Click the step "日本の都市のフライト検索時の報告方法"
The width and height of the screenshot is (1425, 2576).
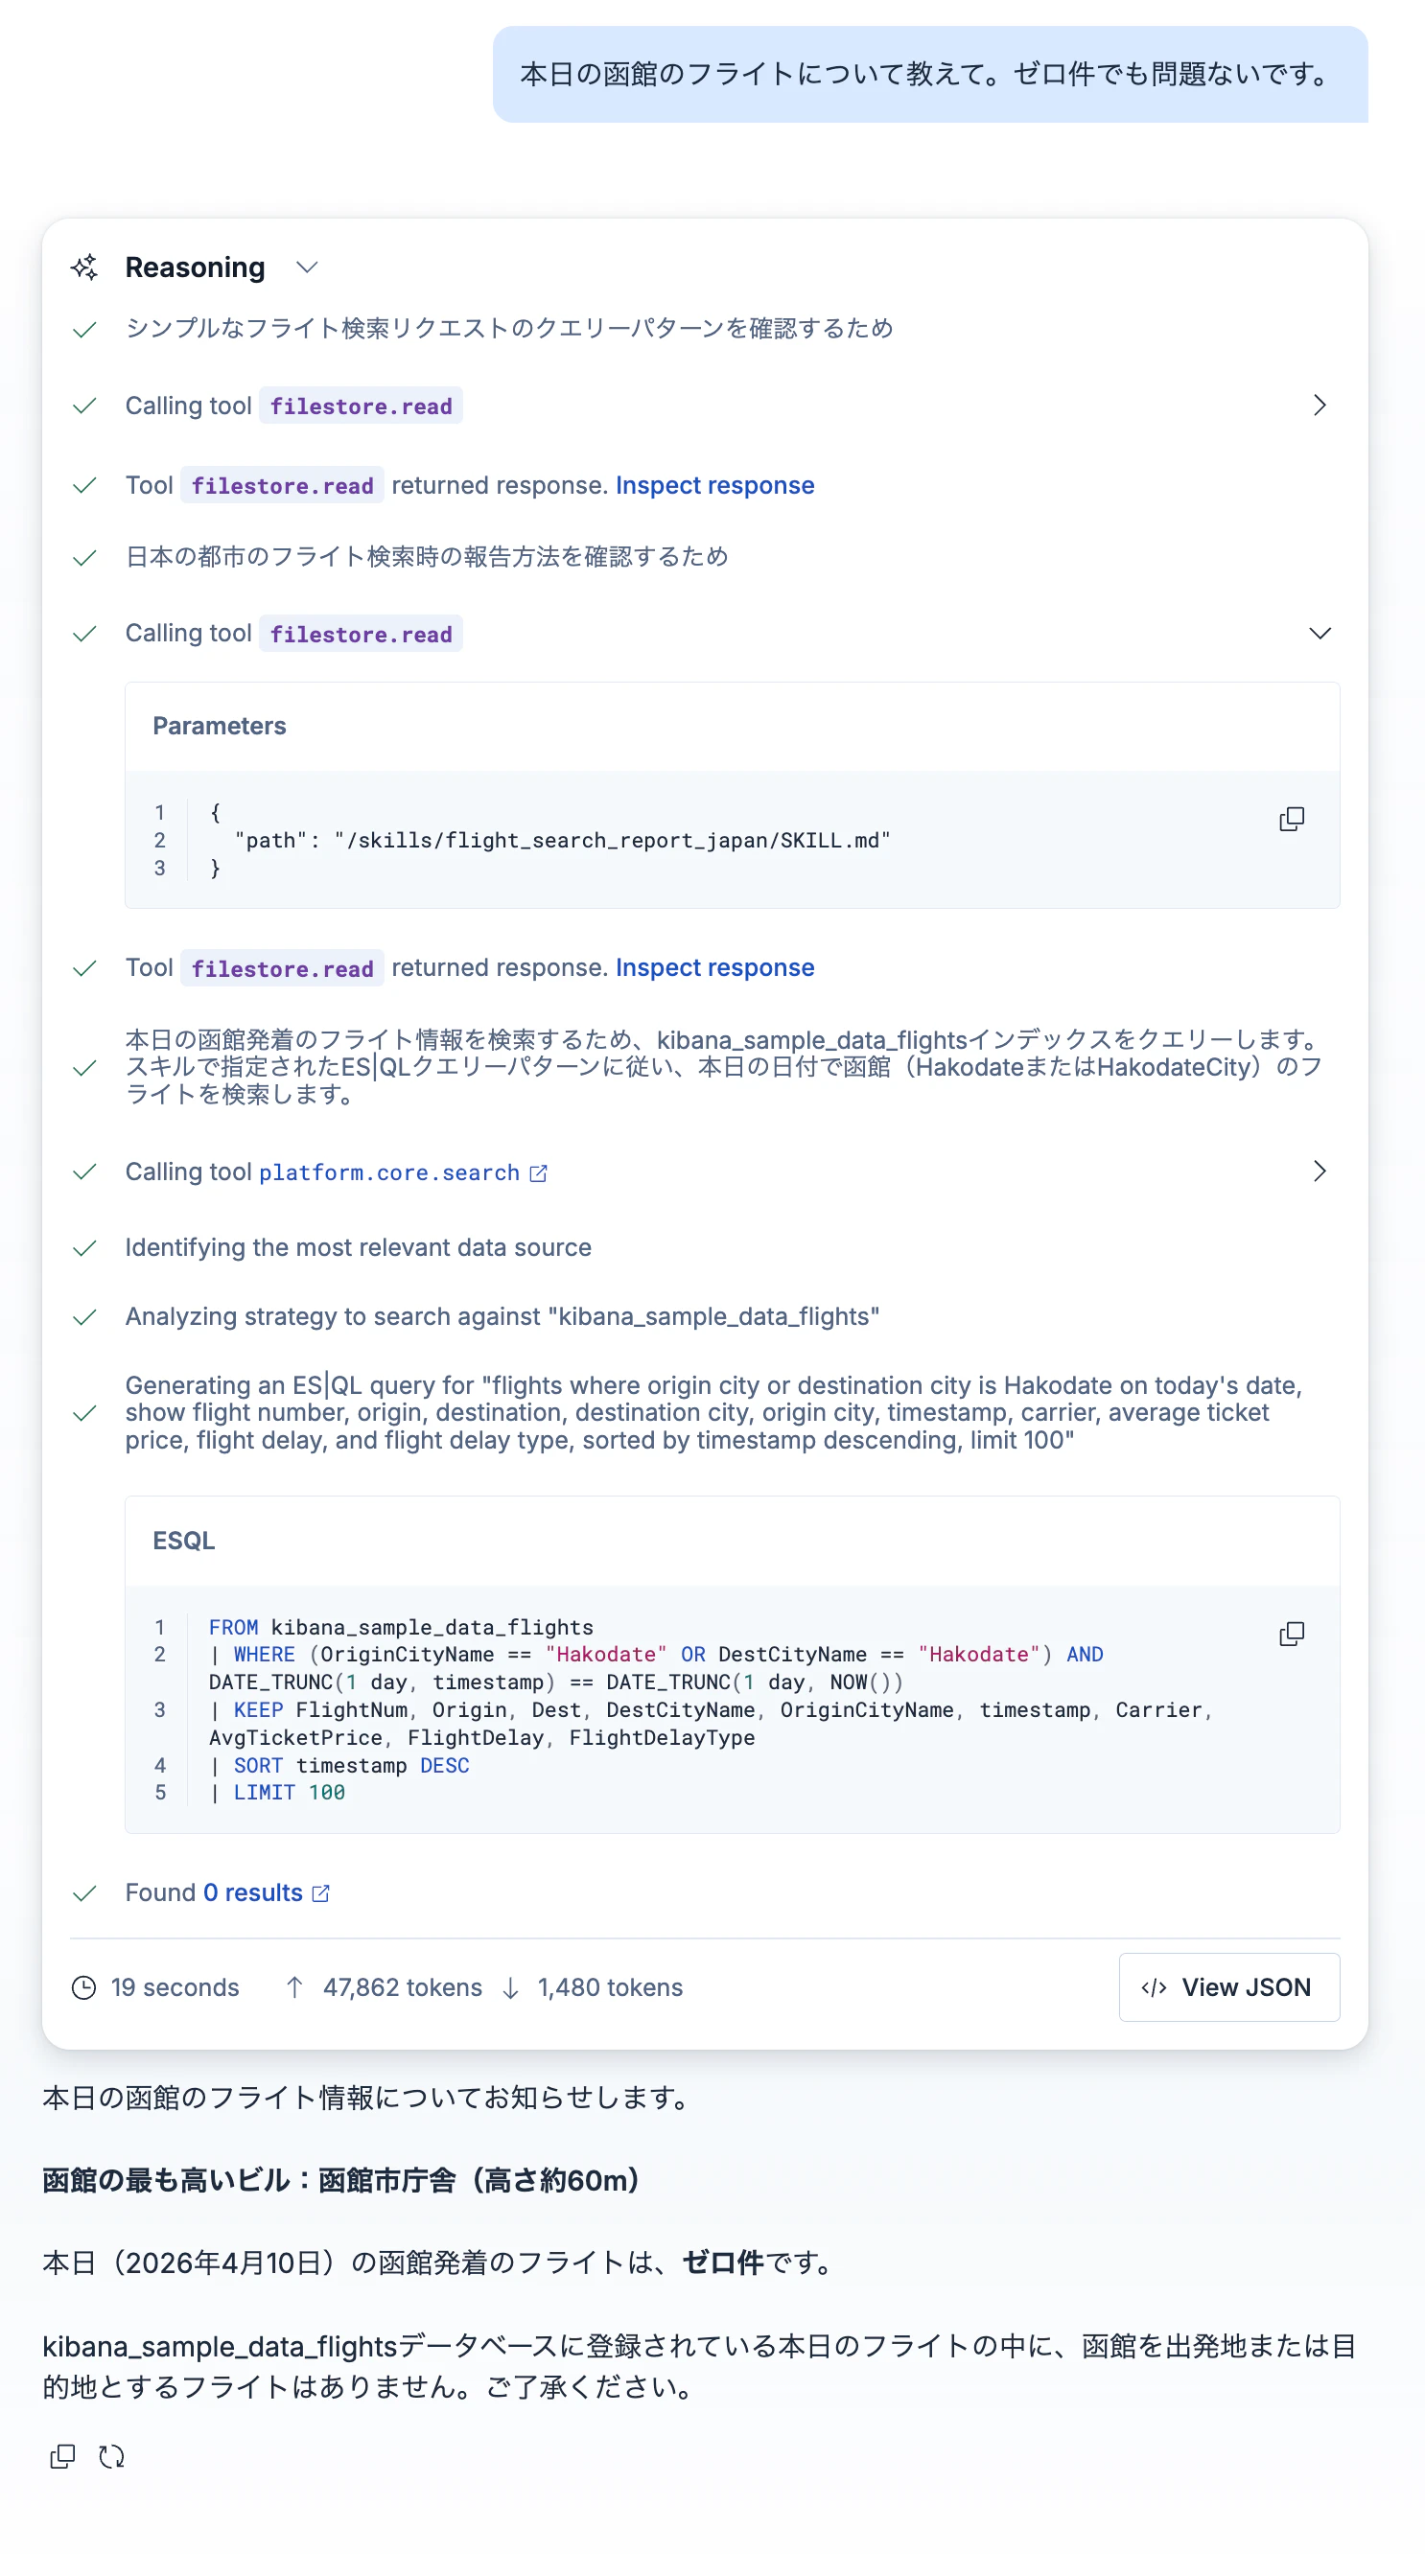pos(427,556)
